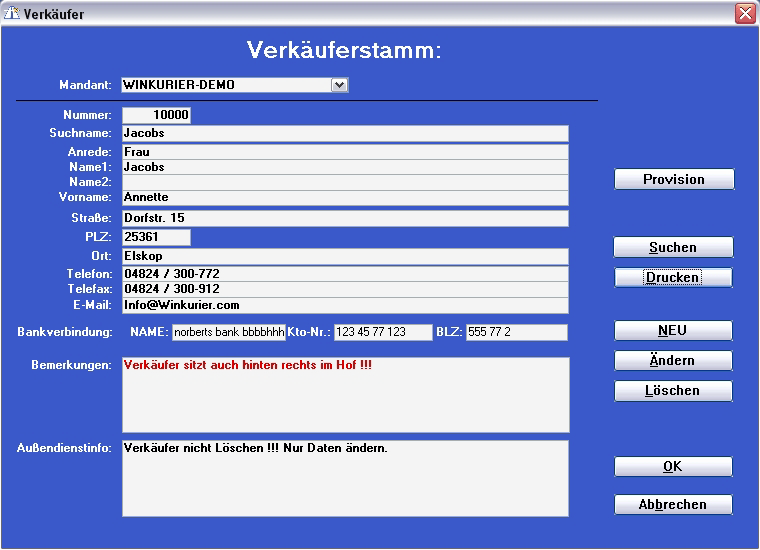Click into the Nummer field

pyautogui.click(x=156, y=116)
